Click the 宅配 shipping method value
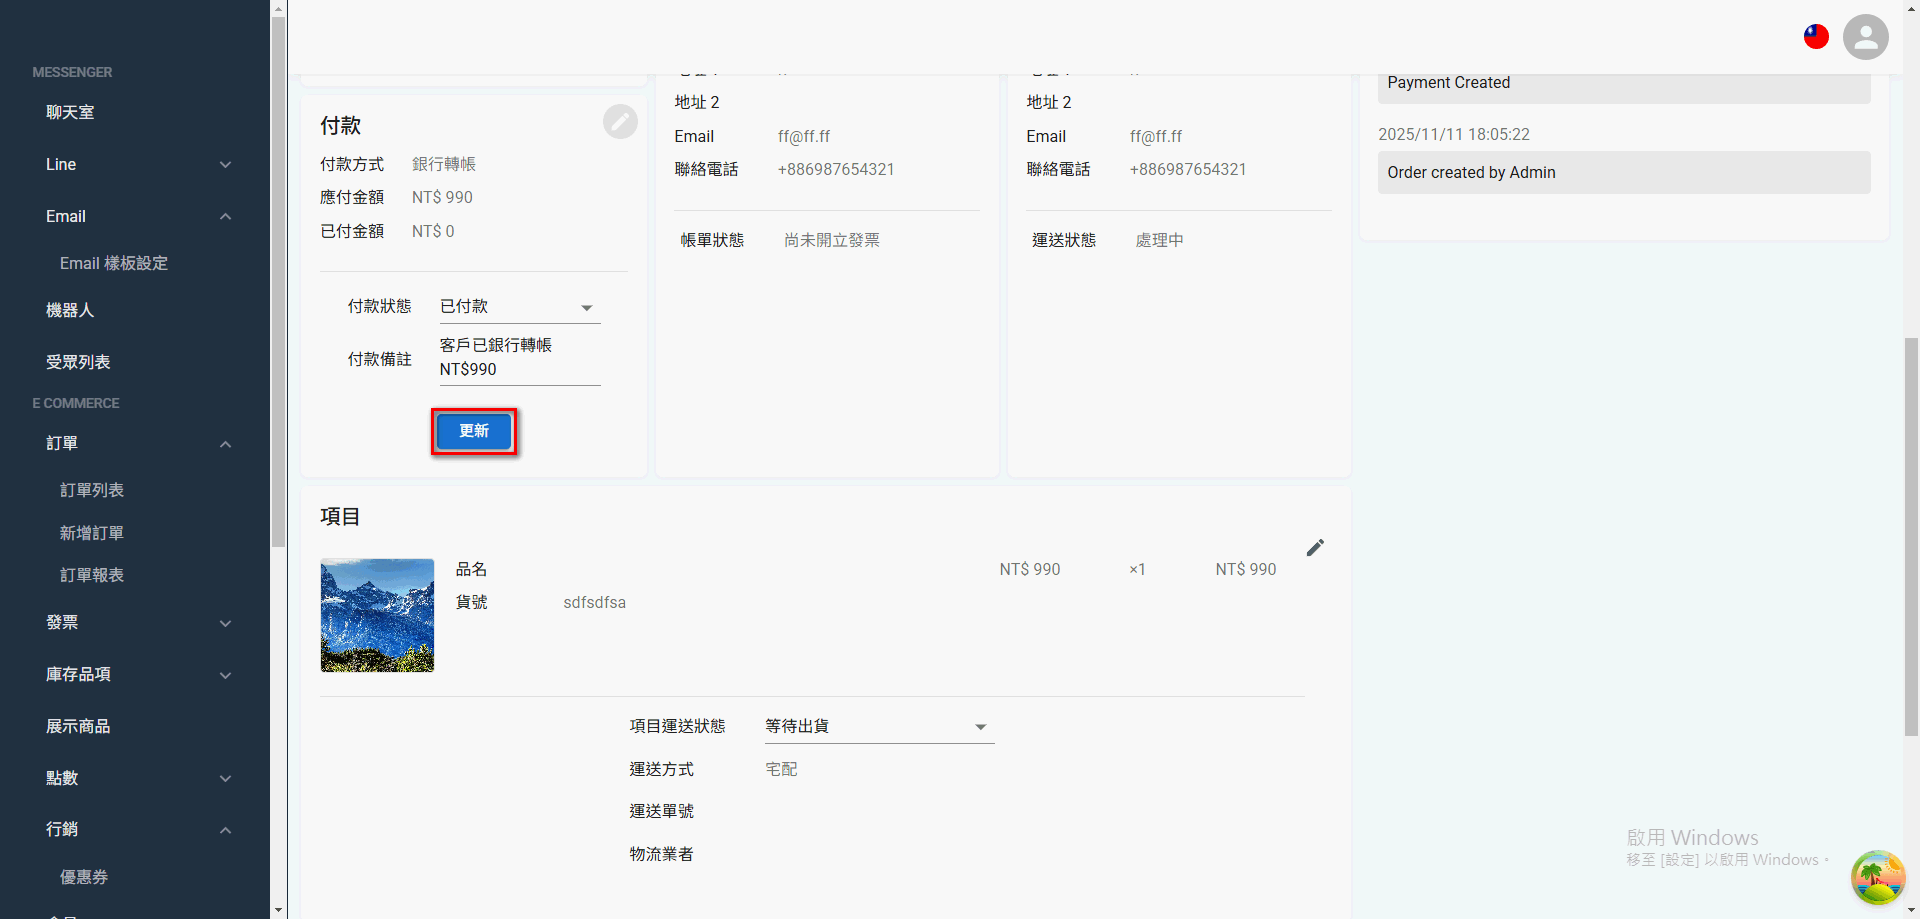1920x919 pixels. (x=781, y=769)
